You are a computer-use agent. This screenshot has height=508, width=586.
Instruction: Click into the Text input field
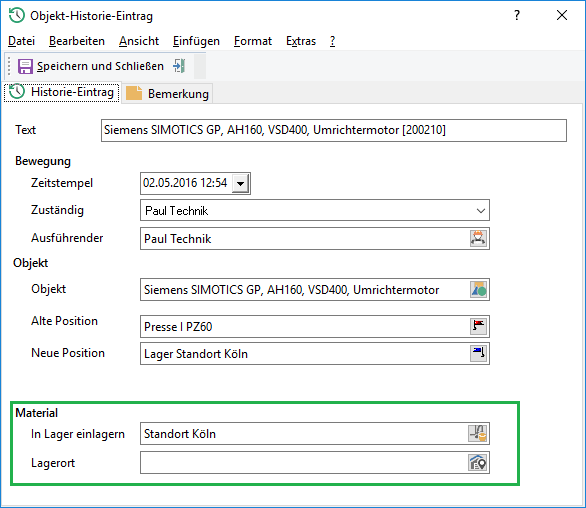(334, 130)
